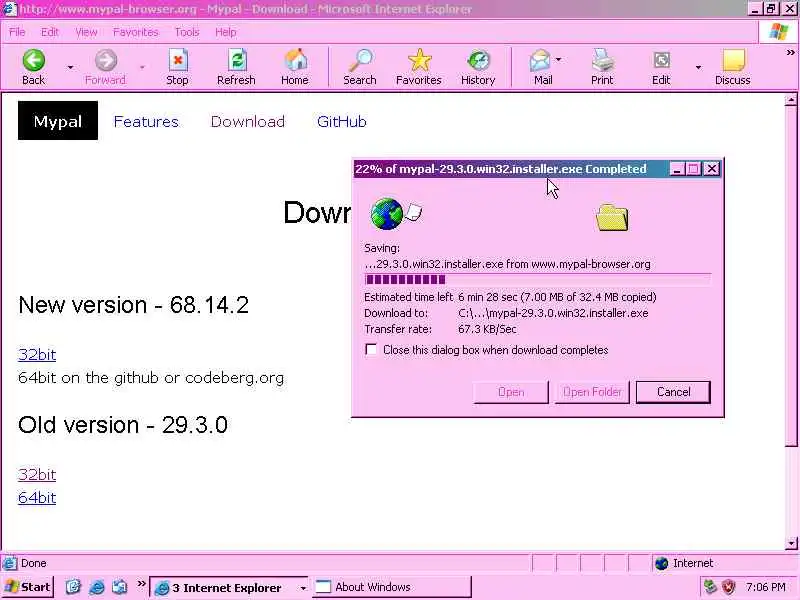
Task: Open the Edit button dropdown arrow
Action: tap(698, 67)
